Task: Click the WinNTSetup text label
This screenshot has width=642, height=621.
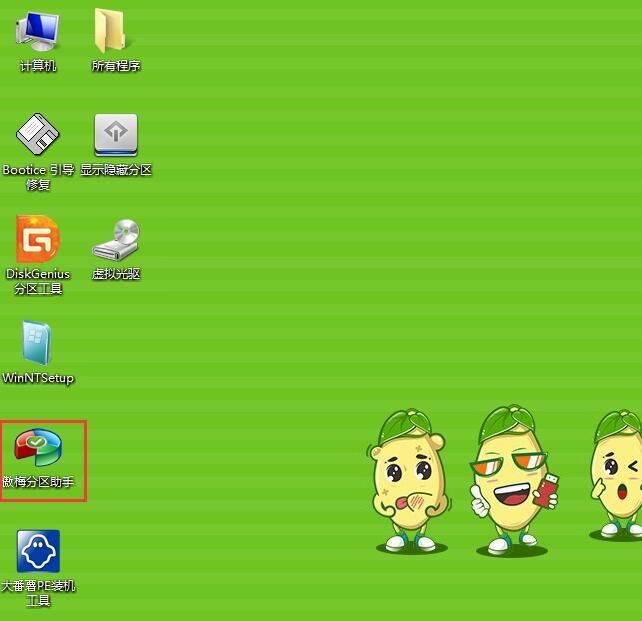Action: [38, 378]
